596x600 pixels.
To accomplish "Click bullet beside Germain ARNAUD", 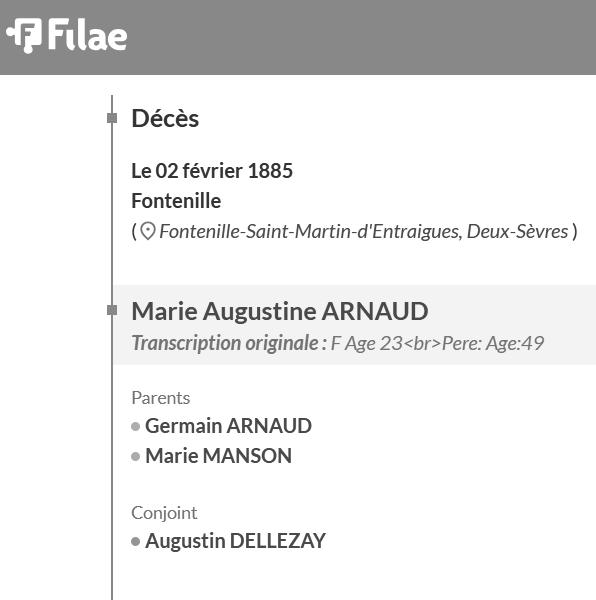I will pos(135,426).
